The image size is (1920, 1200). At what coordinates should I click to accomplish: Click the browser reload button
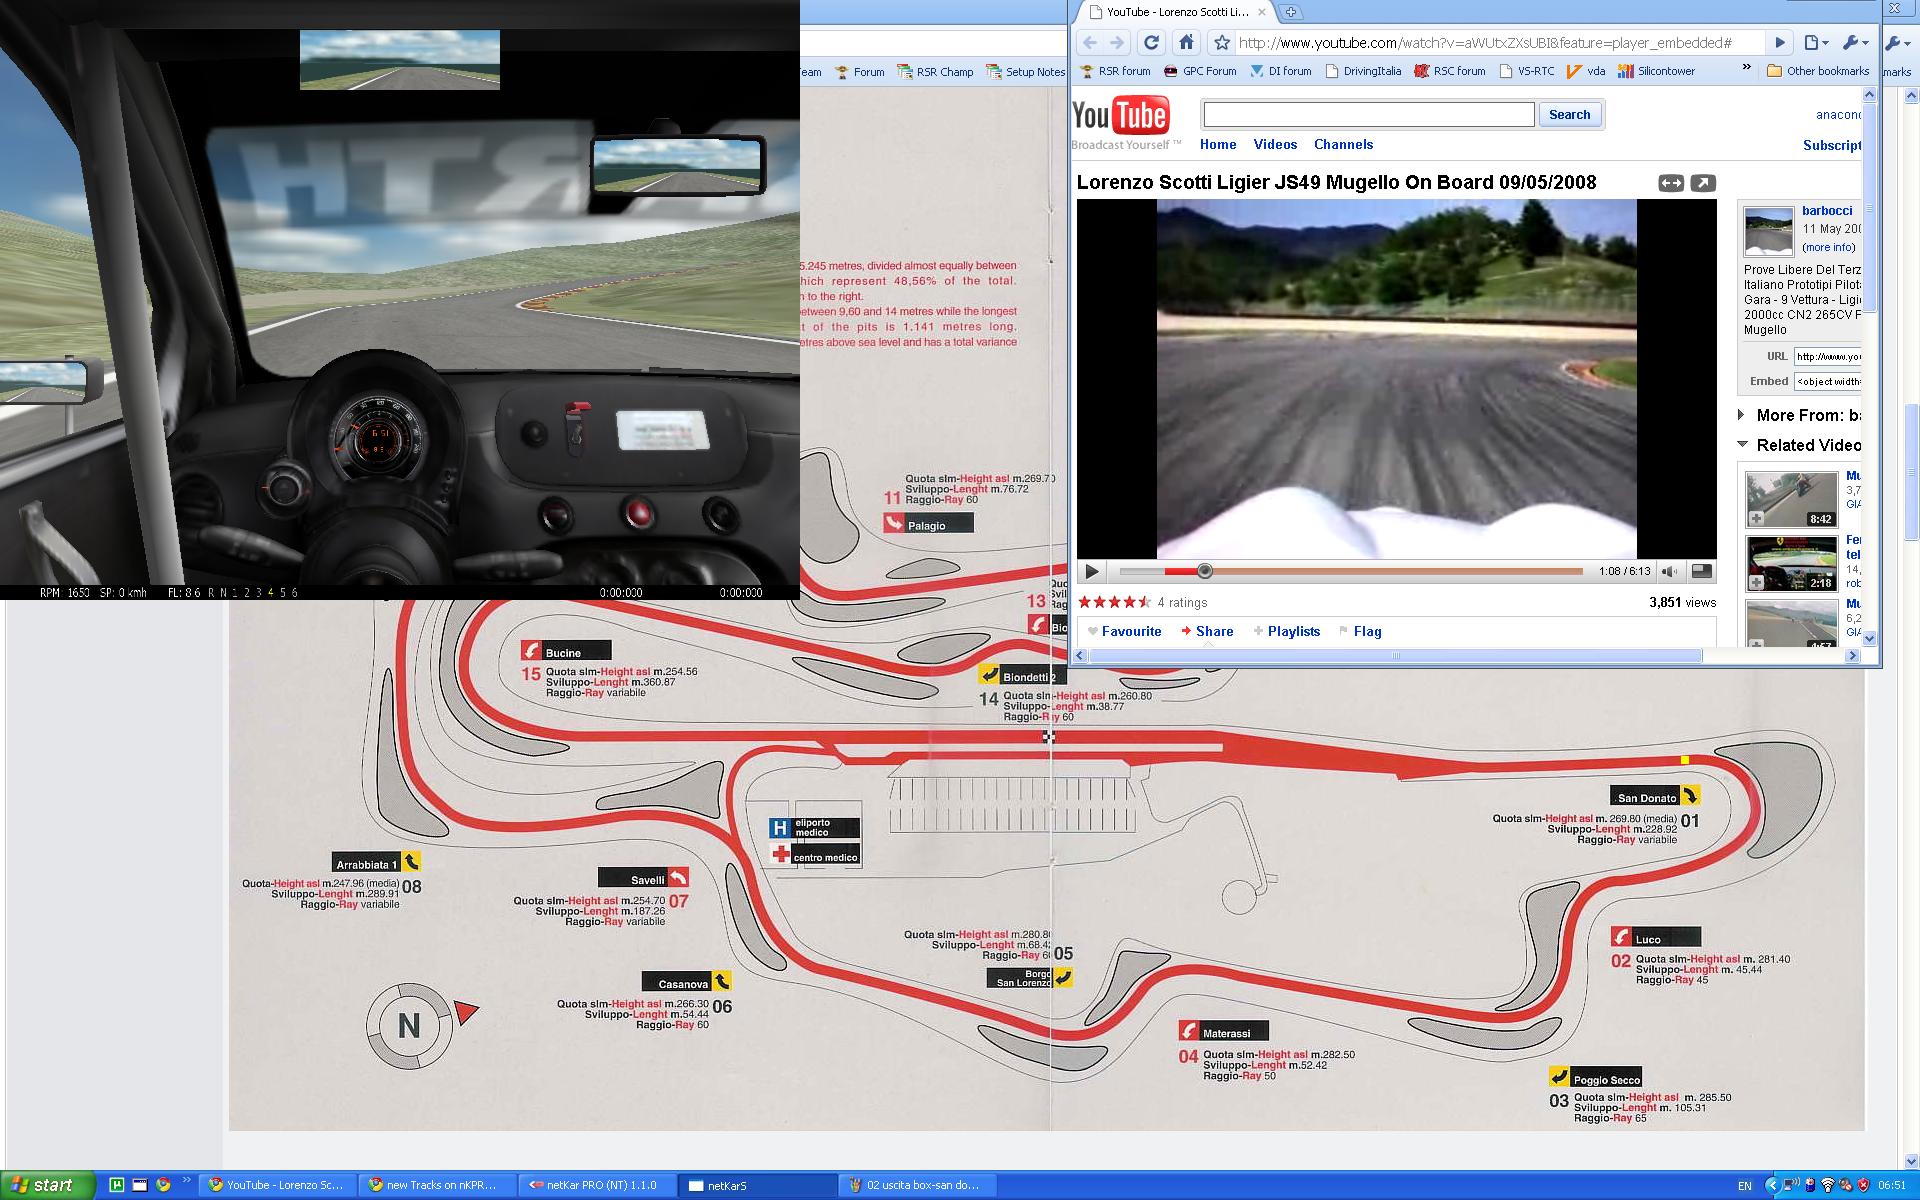pos(1151,43)
